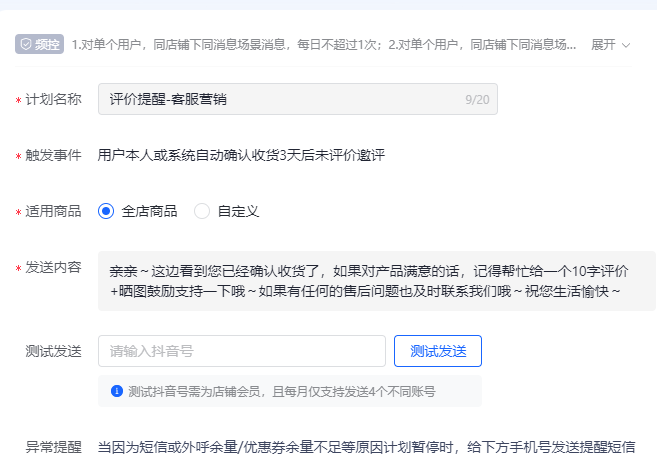Focus the 计划名称 input field
The height and width of the screenshot is (464, 657).
pos(280,99)
